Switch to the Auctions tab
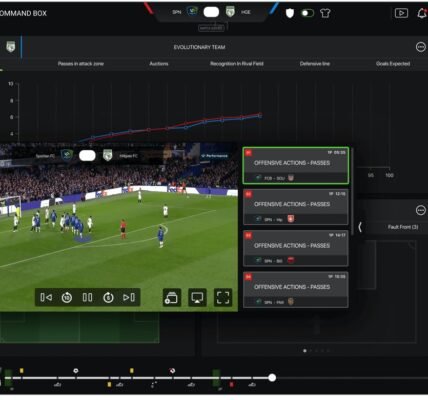428x400 pixels. point(159,64)
